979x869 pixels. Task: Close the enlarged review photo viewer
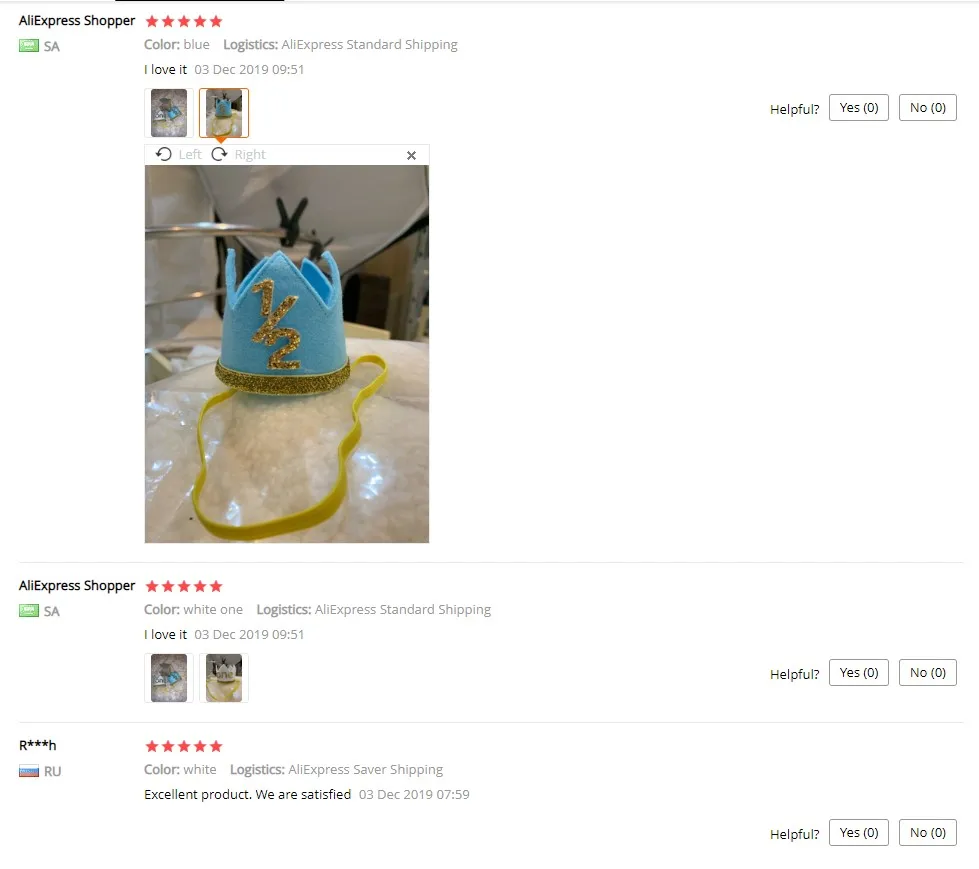(411, 155)
